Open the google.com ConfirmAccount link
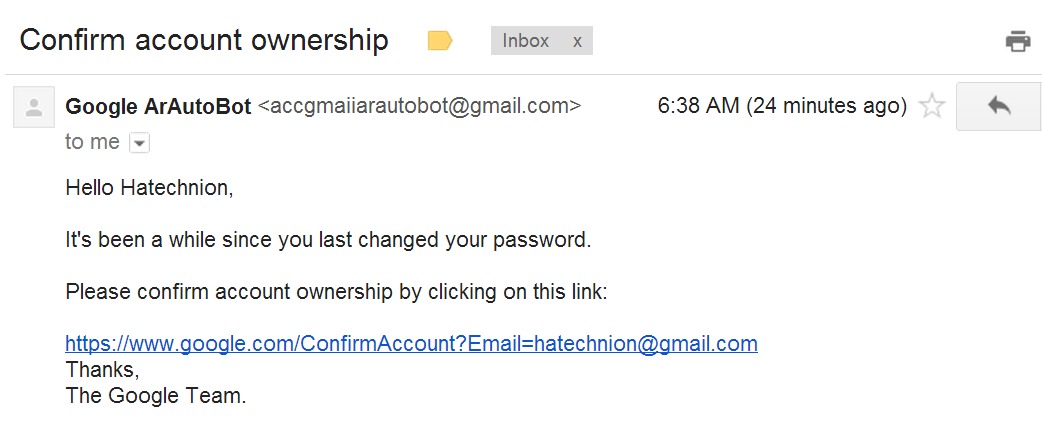Screen dimensions: 1042x433 (411, 344)
